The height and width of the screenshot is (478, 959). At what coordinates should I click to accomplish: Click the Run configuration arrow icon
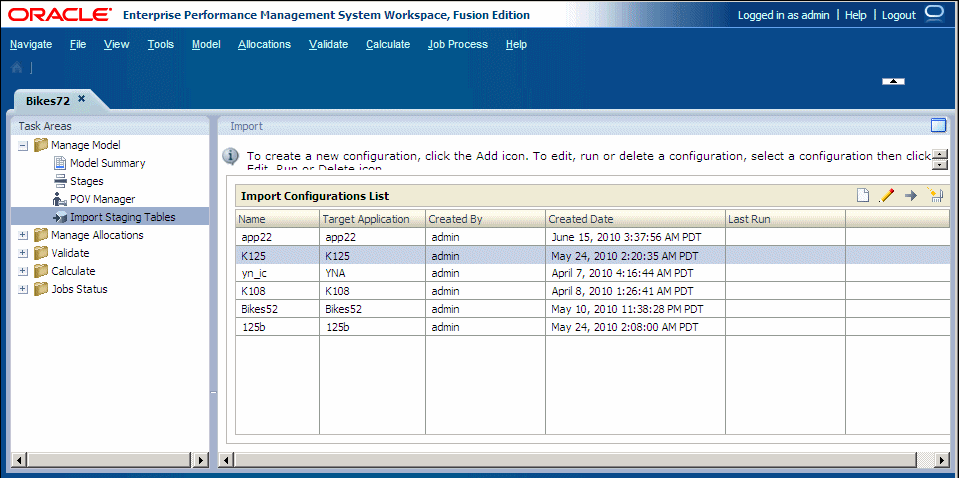tap(911, 196)
